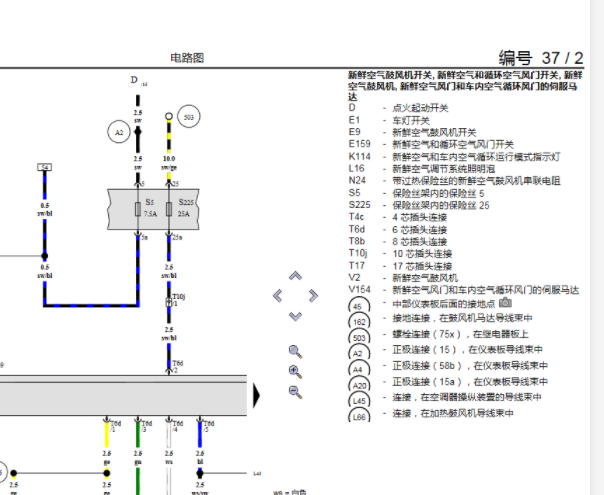Click the pan up arrow
The height and width of the screenshot is (495, 604).
point(295,276)
